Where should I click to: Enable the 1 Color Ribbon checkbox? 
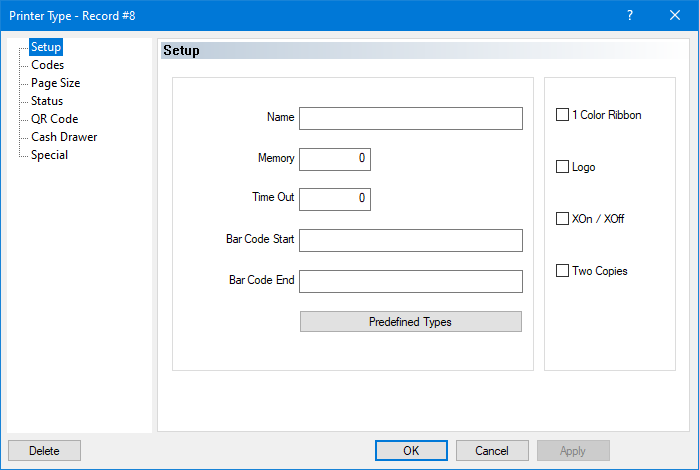(562, 115)
